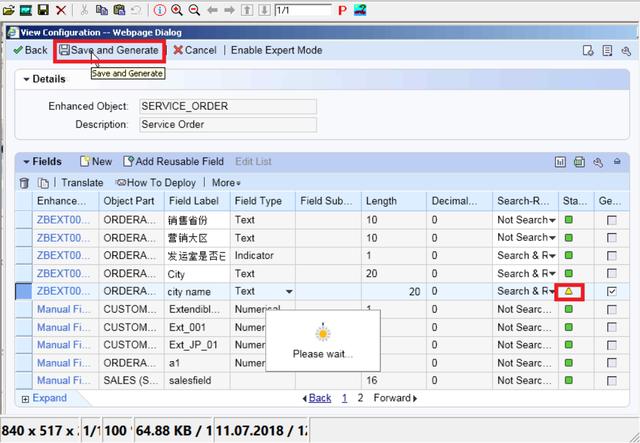
Task: Click the wrench icon at the dialog's top right
Action: 626,51
